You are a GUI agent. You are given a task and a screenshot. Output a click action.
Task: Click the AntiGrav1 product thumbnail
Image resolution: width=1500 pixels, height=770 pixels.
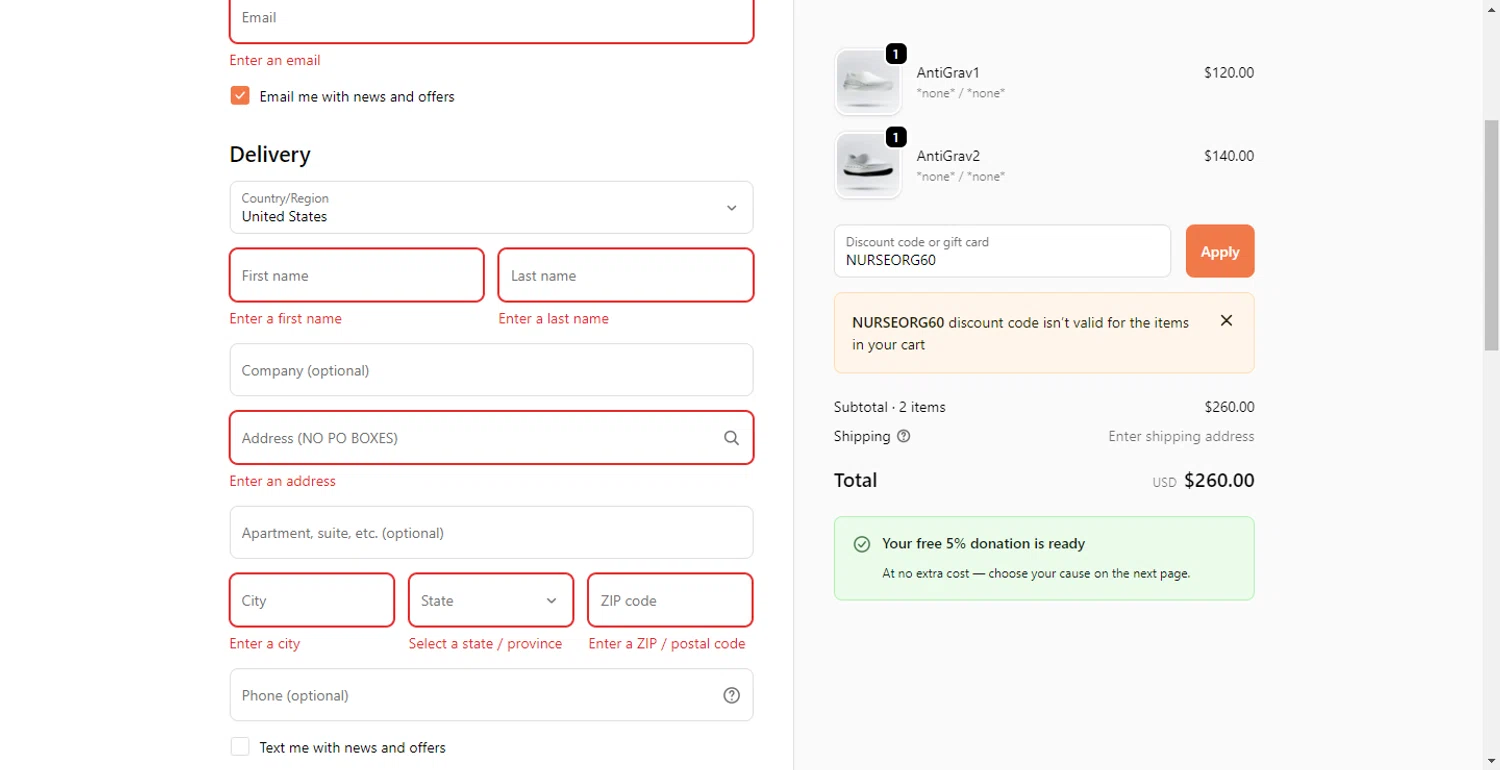point(868,82)
